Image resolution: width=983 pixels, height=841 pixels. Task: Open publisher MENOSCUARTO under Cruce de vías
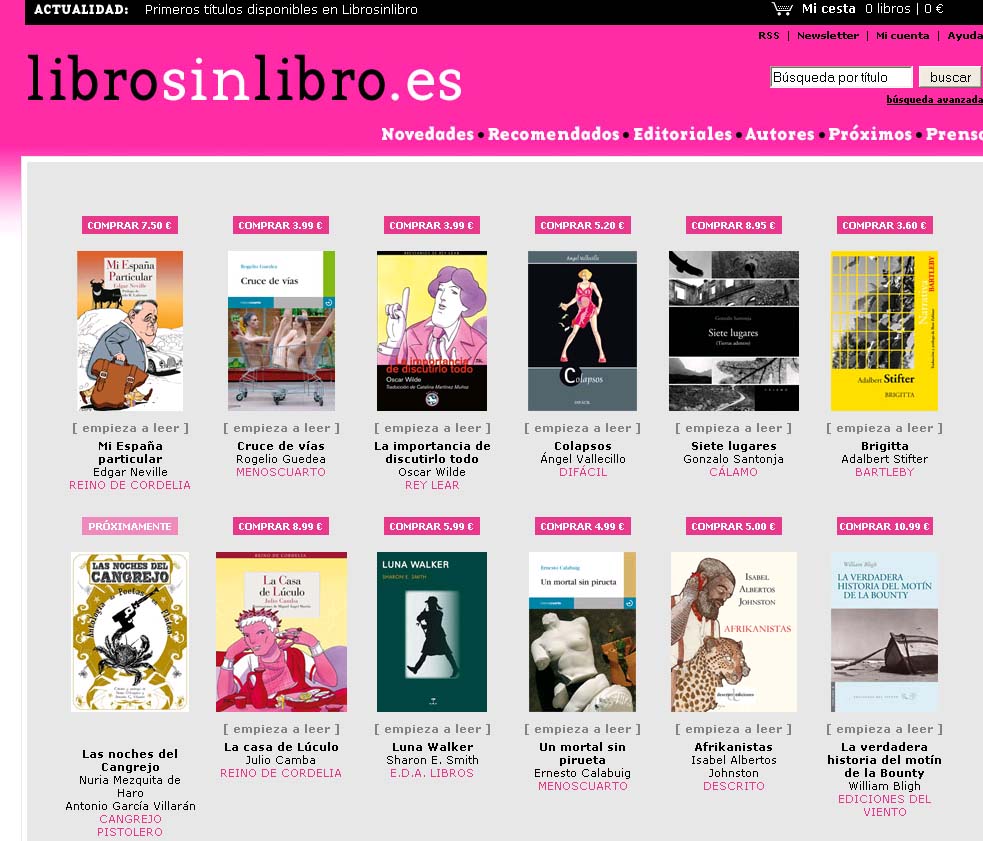point(281,472)
